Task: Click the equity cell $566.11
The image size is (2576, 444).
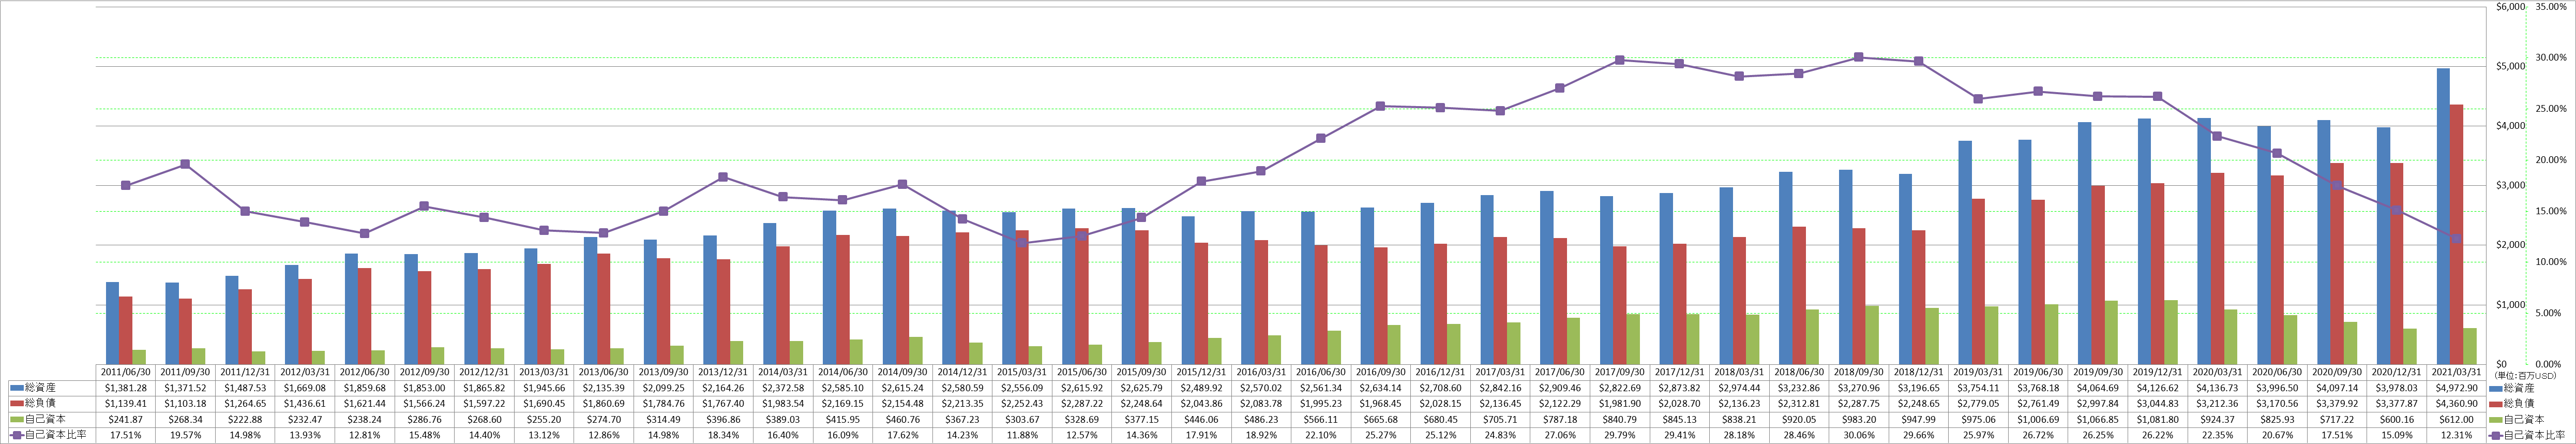Action: coord(1321,420)
